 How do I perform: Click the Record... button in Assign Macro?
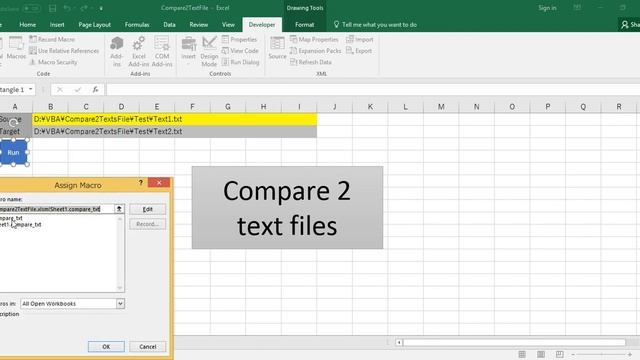[x=148, y=224]
